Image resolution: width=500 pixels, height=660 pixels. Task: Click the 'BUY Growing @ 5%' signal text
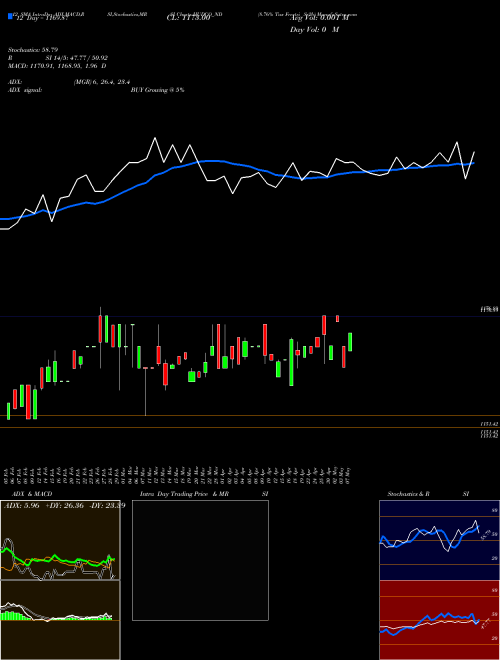[x=157, y=90]
